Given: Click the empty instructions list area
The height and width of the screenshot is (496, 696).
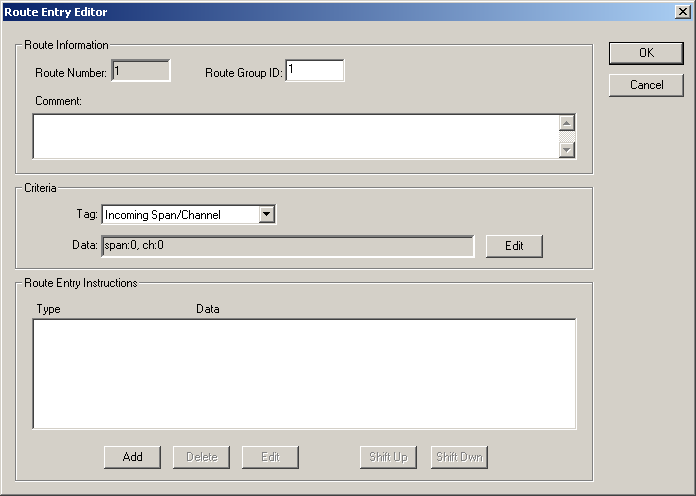Looking at the screenshot, I should 304,373.
